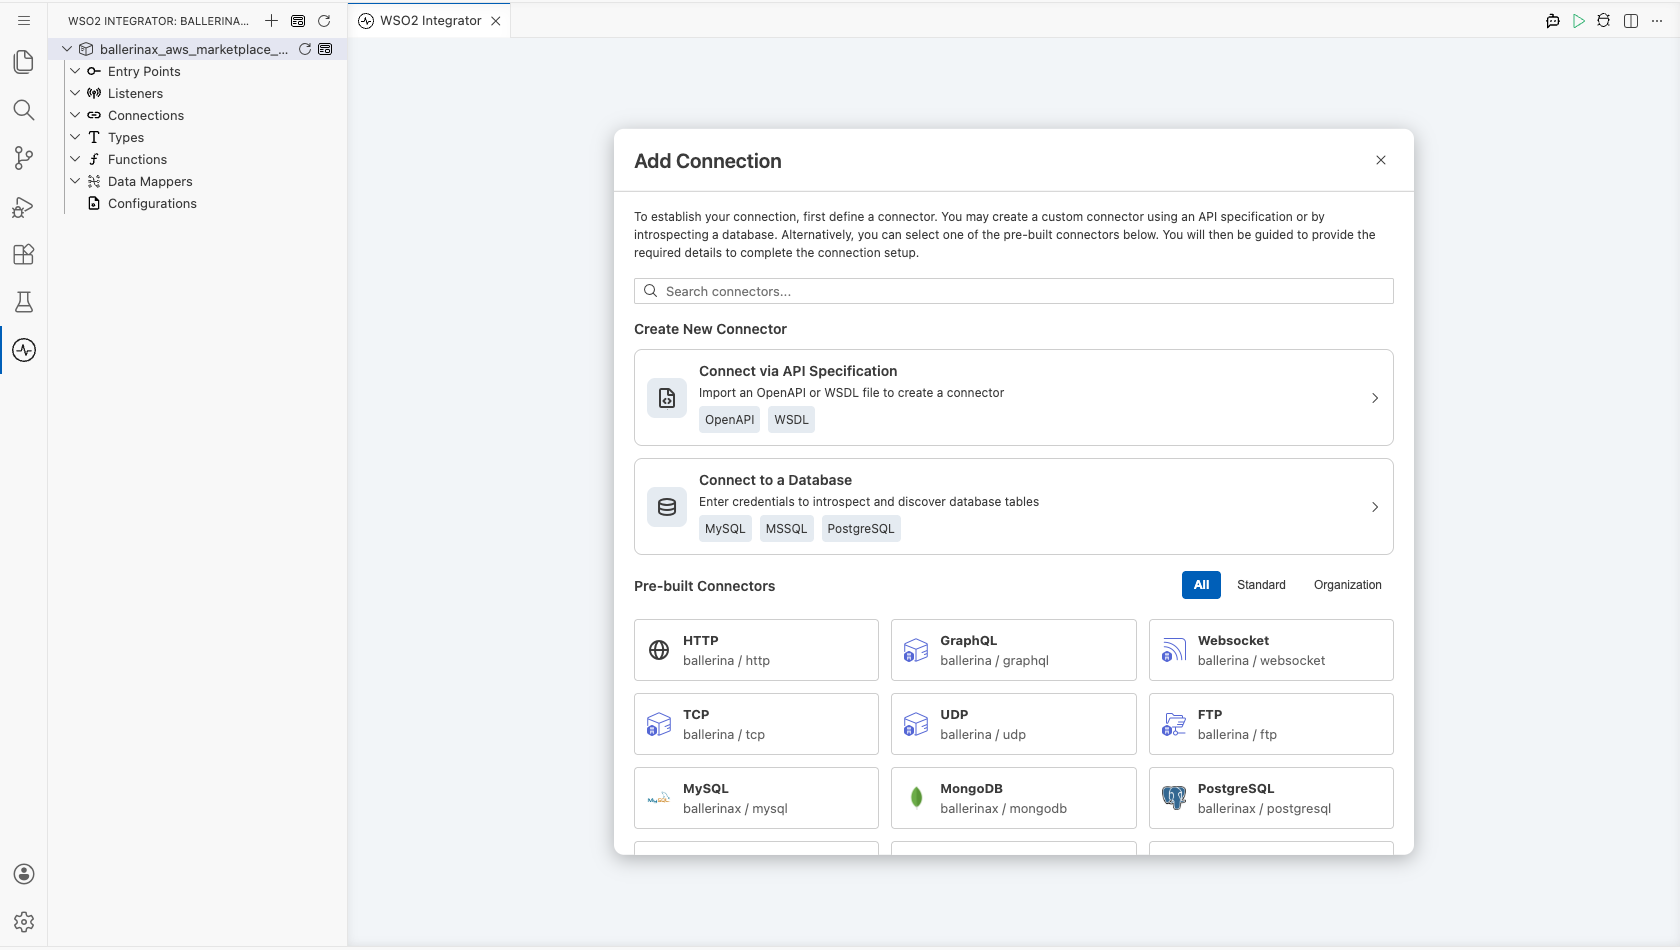1680x950 pixels.
Task: Close the Add Connection dialog
Action: [1381, 160]
